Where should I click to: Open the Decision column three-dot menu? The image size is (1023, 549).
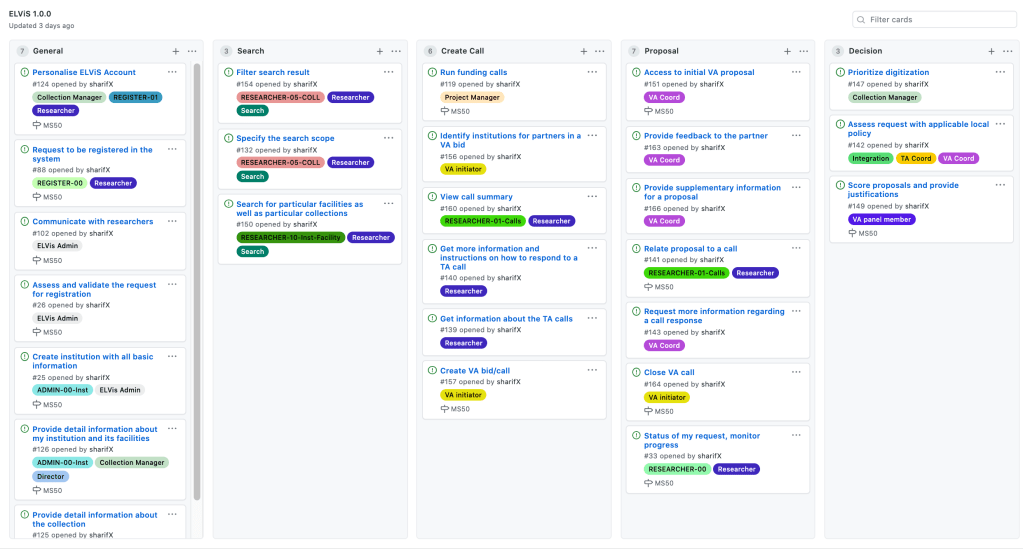(x=1008, y=51)
